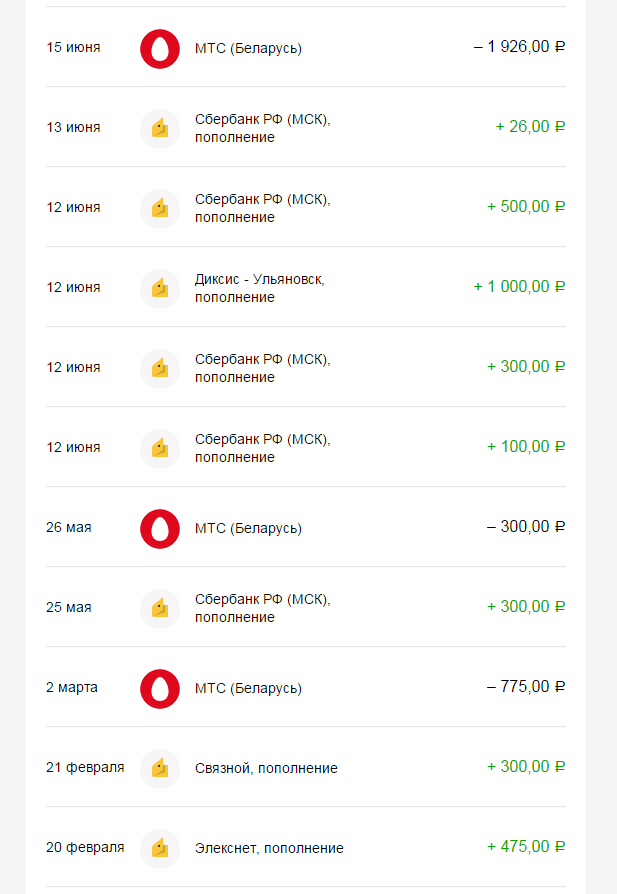Open the МТС (Беларусь) payment of 1 926,00

248,48
